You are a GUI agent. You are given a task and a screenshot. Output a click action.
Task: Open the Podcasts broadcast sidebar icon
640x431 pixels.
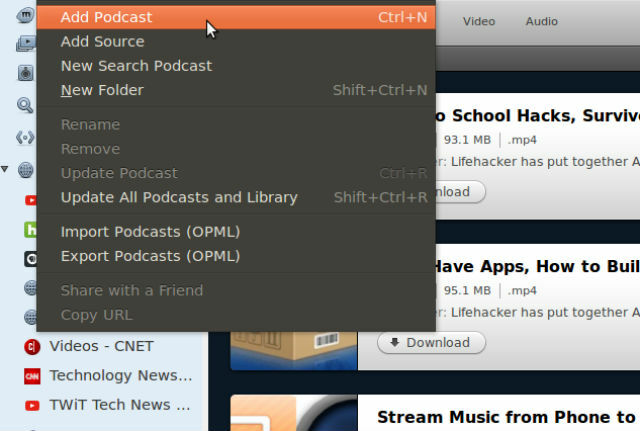(25, 138)
